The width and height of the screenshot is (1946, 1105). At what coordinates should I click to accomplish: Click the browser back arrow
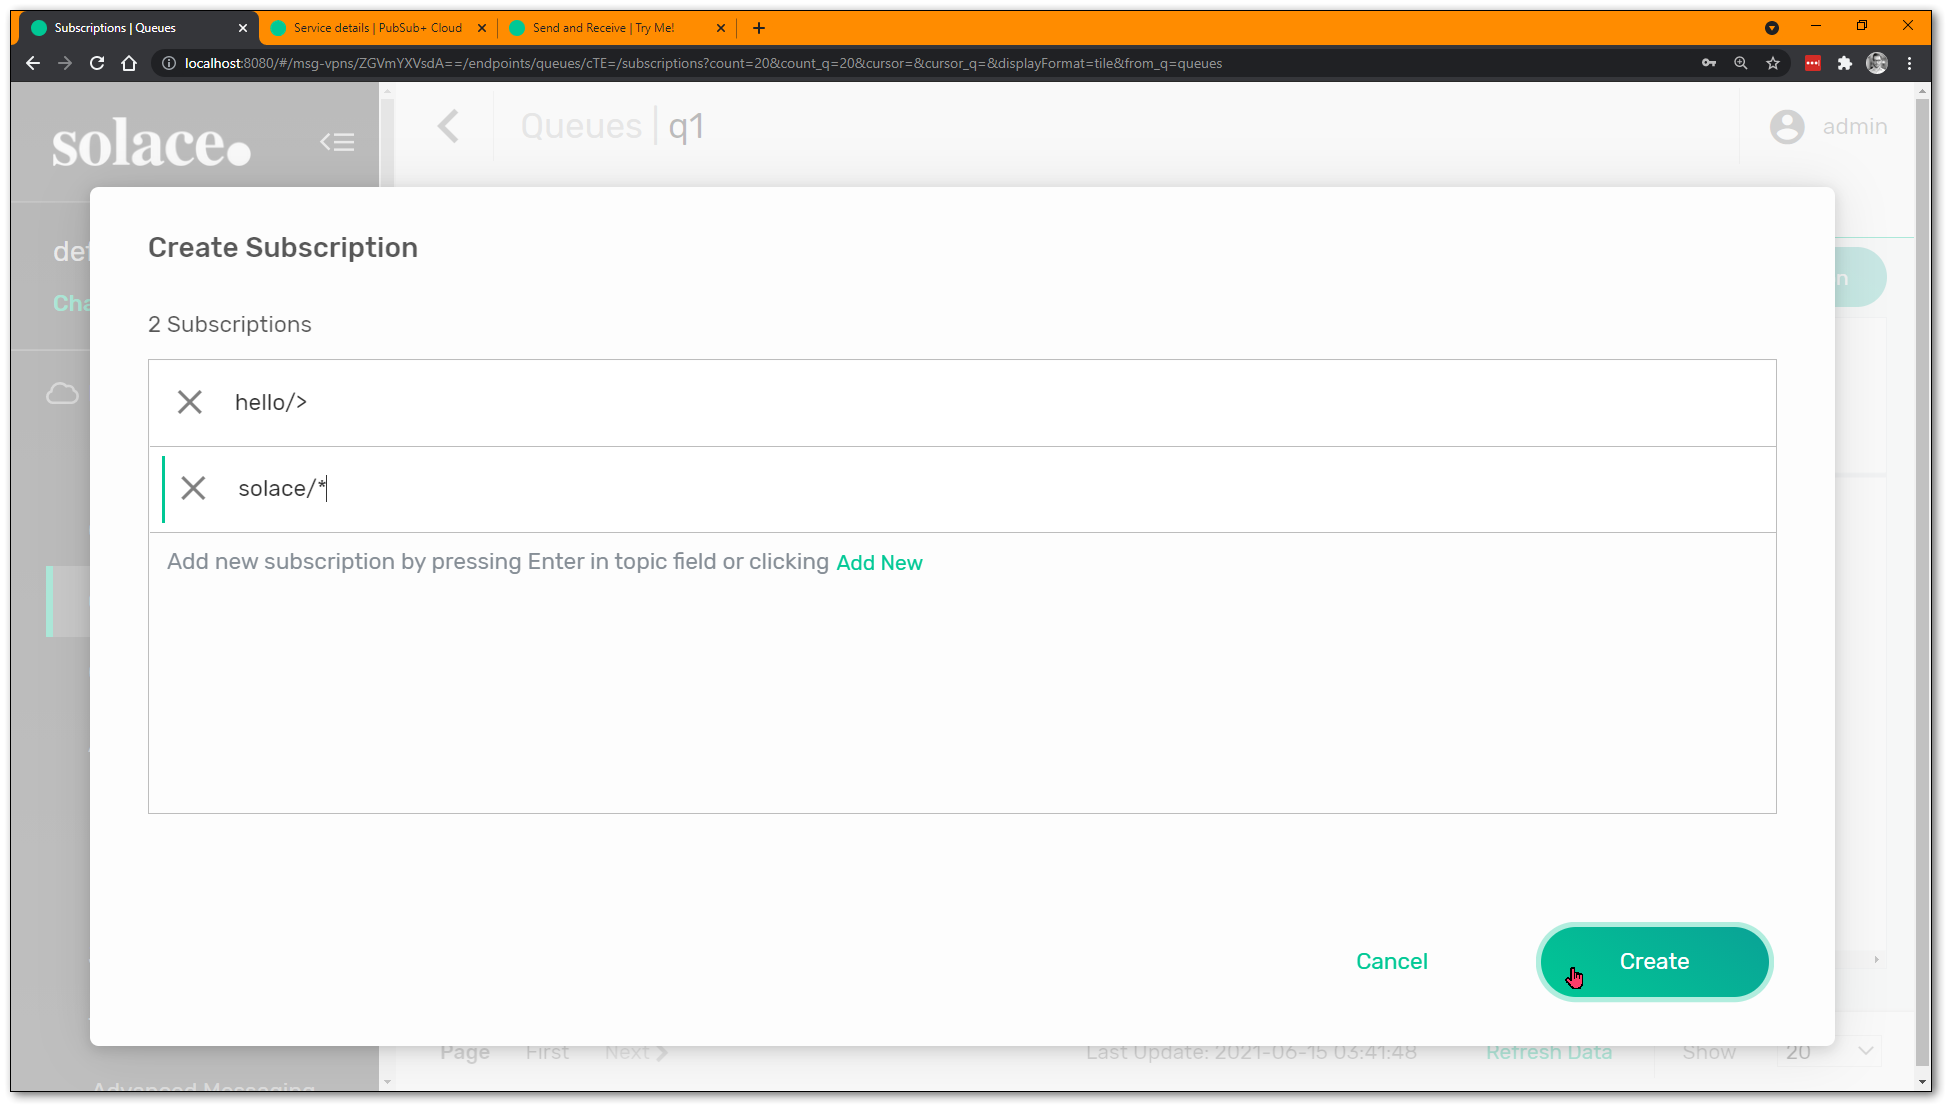33,63
